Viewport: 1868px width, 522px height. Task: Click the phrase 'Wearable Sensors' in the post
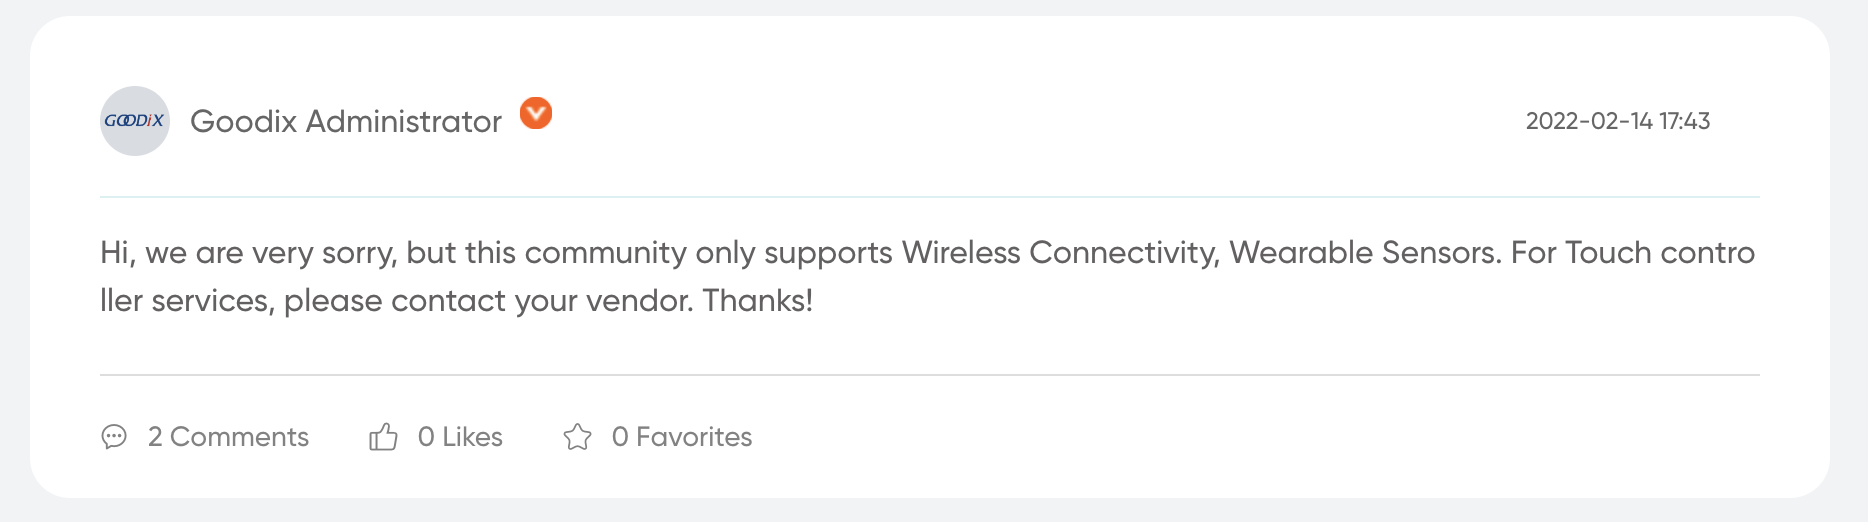(1365, 253)
